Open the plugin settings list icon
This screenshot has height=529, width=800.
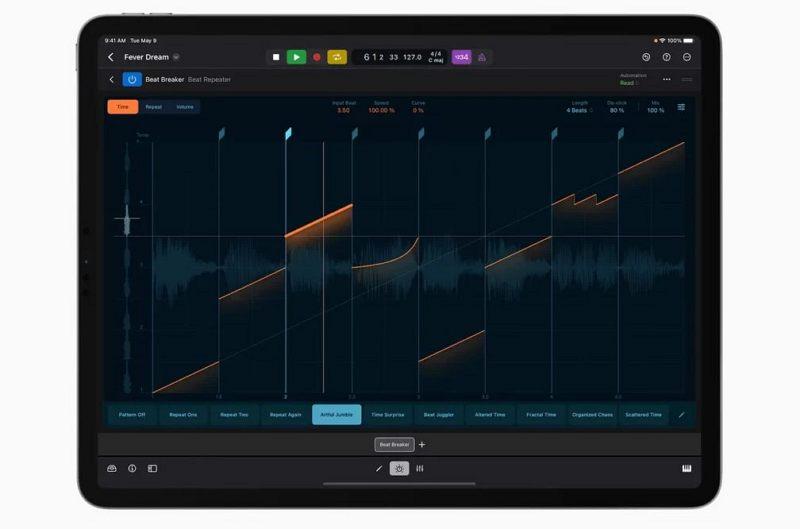(x=681, y=107)
